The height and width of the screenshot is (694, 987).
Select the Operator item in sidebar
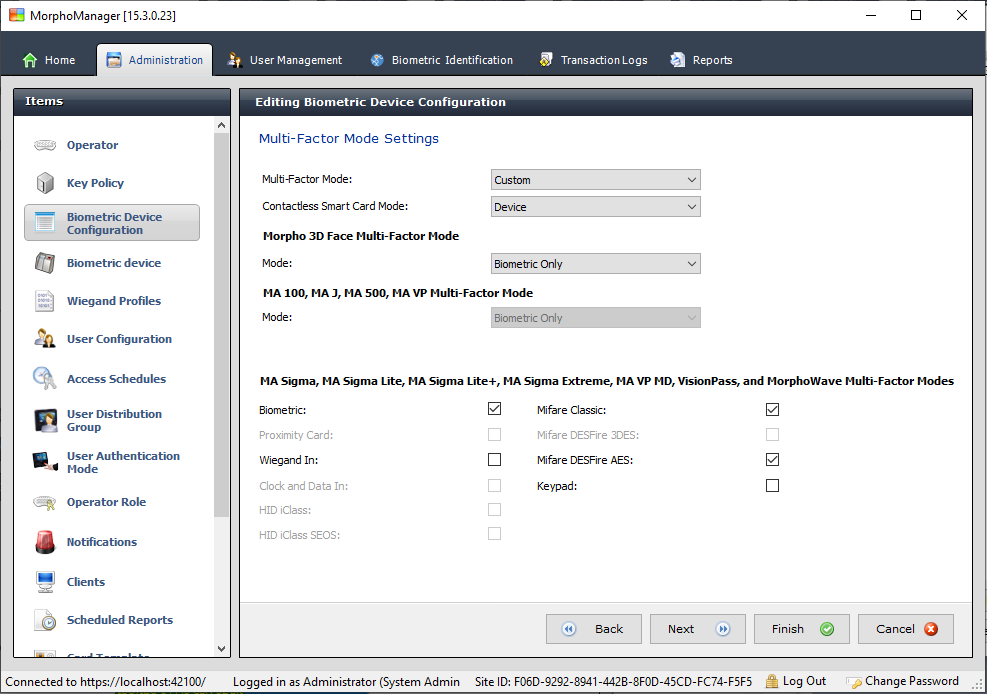click(91, 145)
